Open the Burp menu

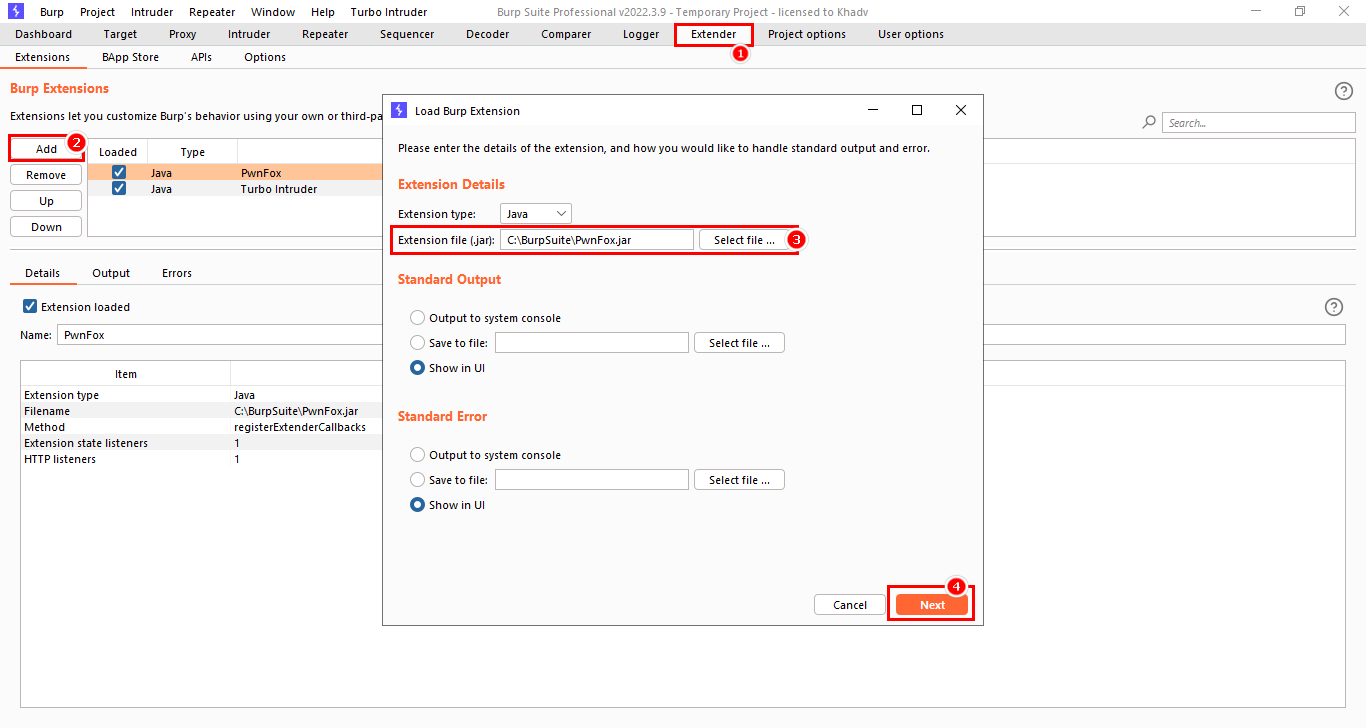(x=52, y=12)
